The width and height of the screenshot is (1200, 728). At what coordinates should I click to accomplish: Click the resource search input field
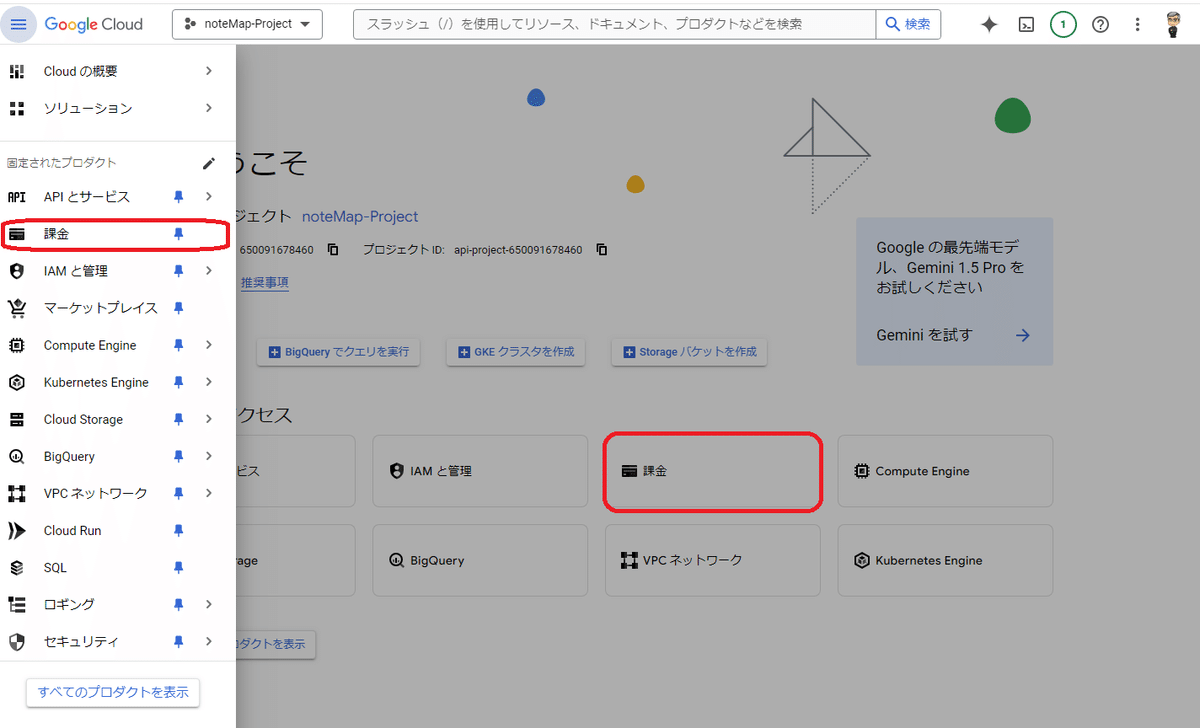pos(614,24)
